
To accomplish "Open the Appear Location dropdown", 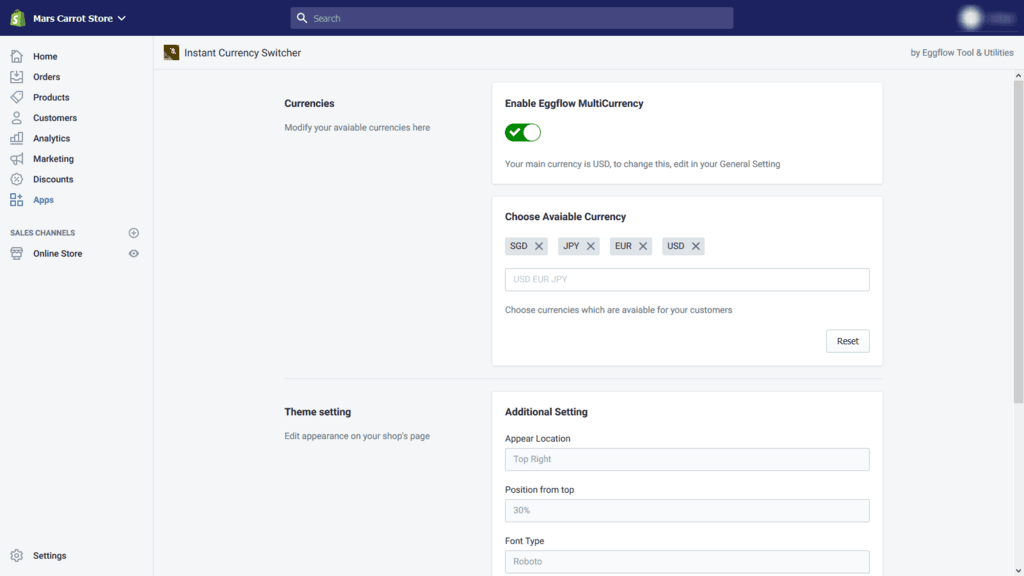I will tap(687, 459).
